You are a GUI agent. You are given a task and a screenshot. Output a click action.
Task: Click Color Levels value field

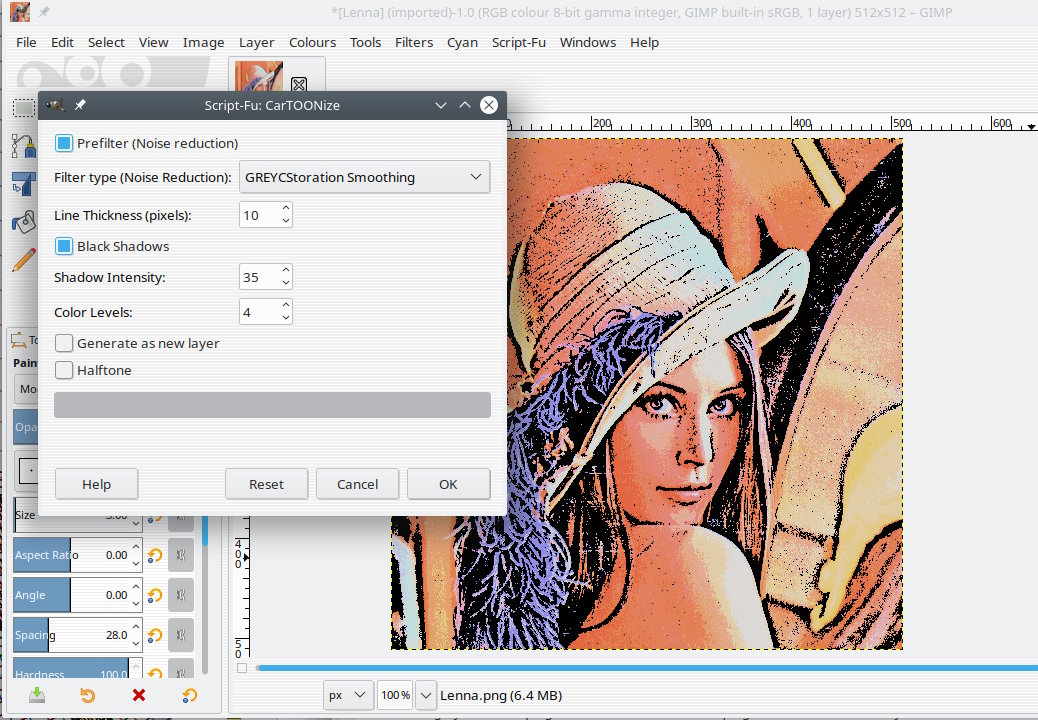pyautogui.click(x=259, y=312)
